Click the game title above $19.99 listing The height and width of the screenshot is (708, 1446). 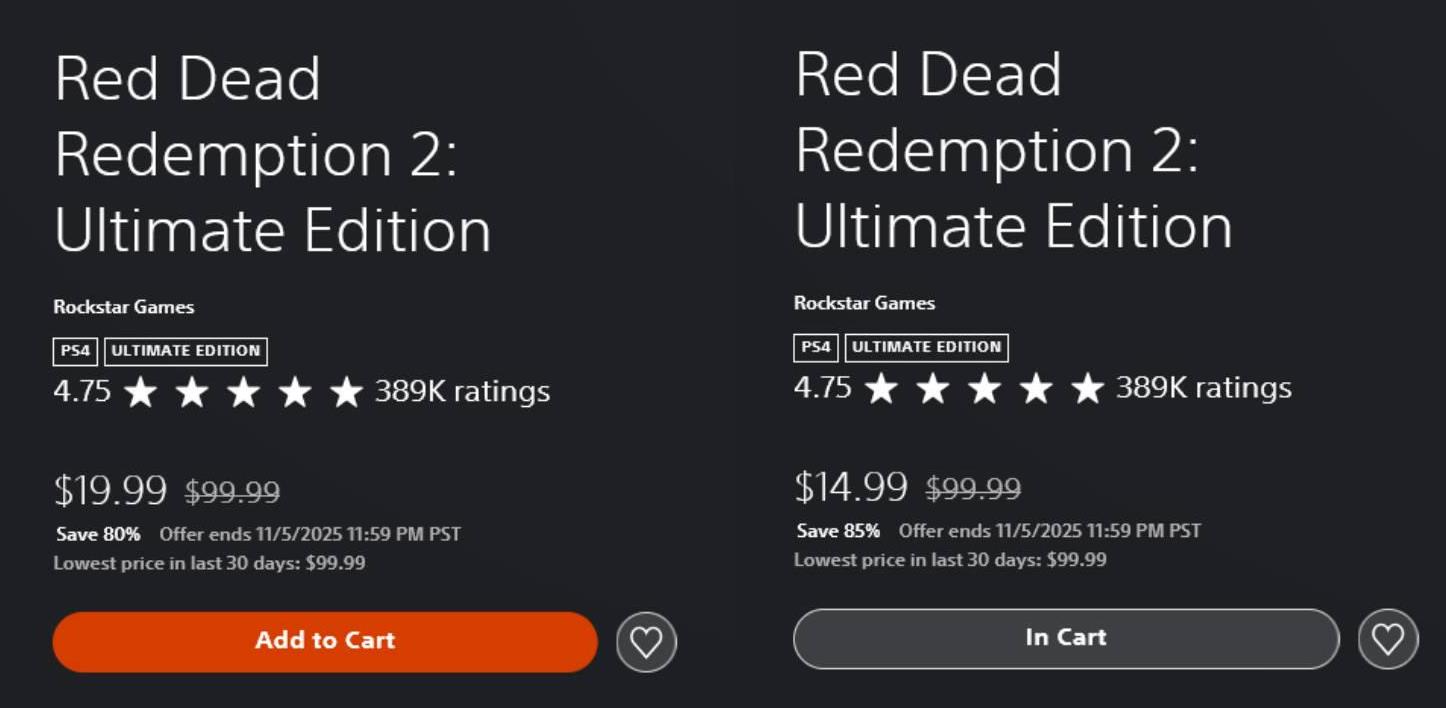coord(272,155)
